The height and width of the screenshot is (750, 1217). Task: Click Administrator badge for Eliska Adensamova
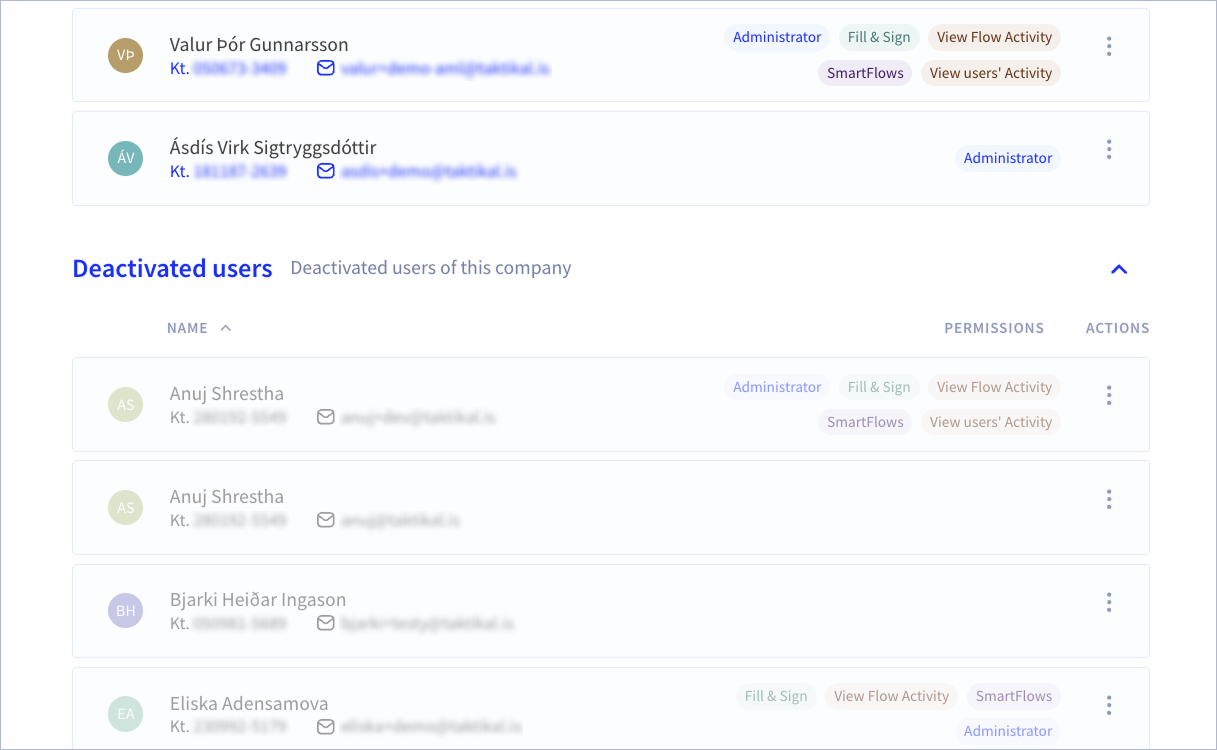click(x=1008, y=731)
